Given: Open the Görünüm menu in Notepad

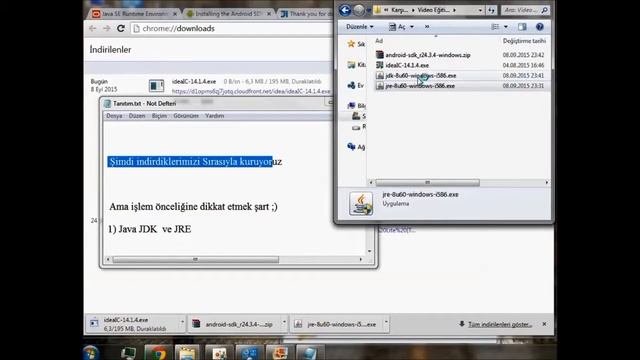Looking at the screenshot, I should click(x=186, y=116).
